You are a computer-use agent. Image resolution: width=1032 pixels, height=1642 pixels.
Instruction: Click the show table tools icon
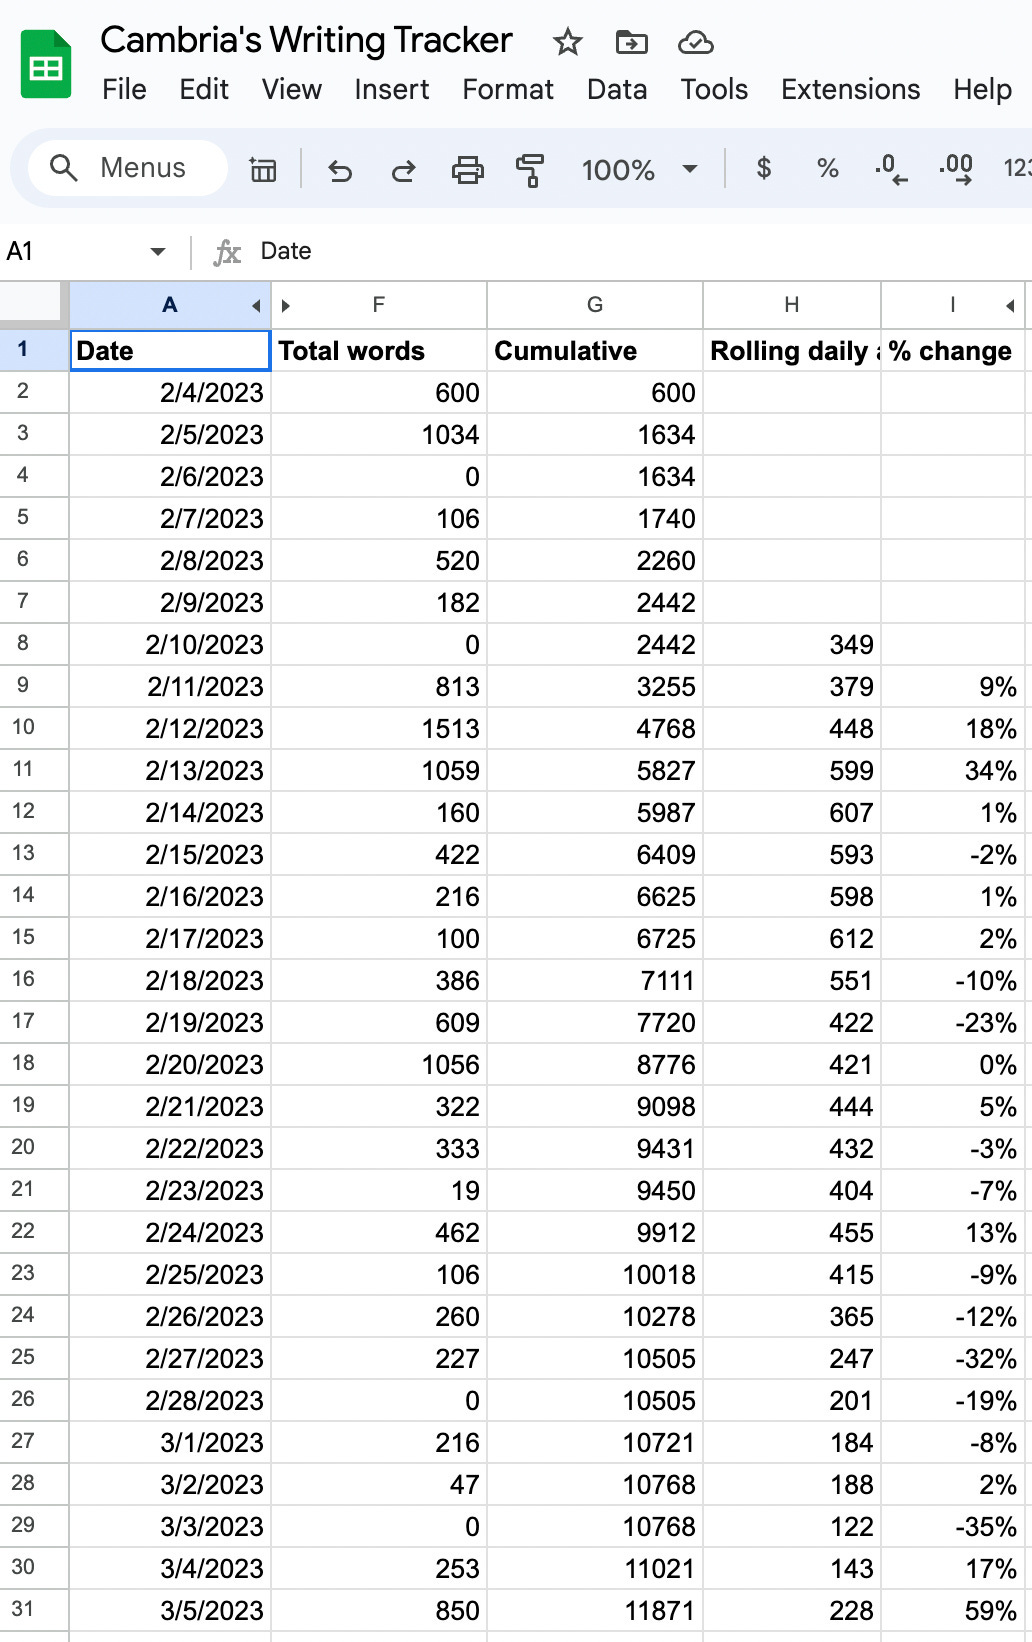(x=263, y=169)
